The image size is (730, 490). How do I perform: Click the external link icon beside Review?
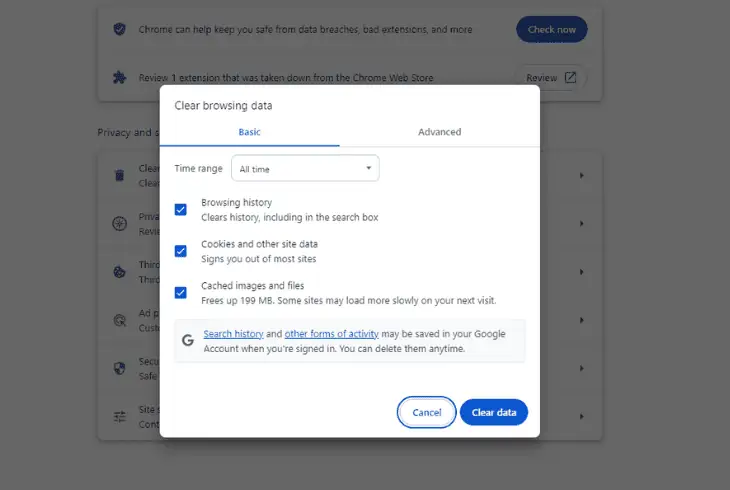coord(570,77)
